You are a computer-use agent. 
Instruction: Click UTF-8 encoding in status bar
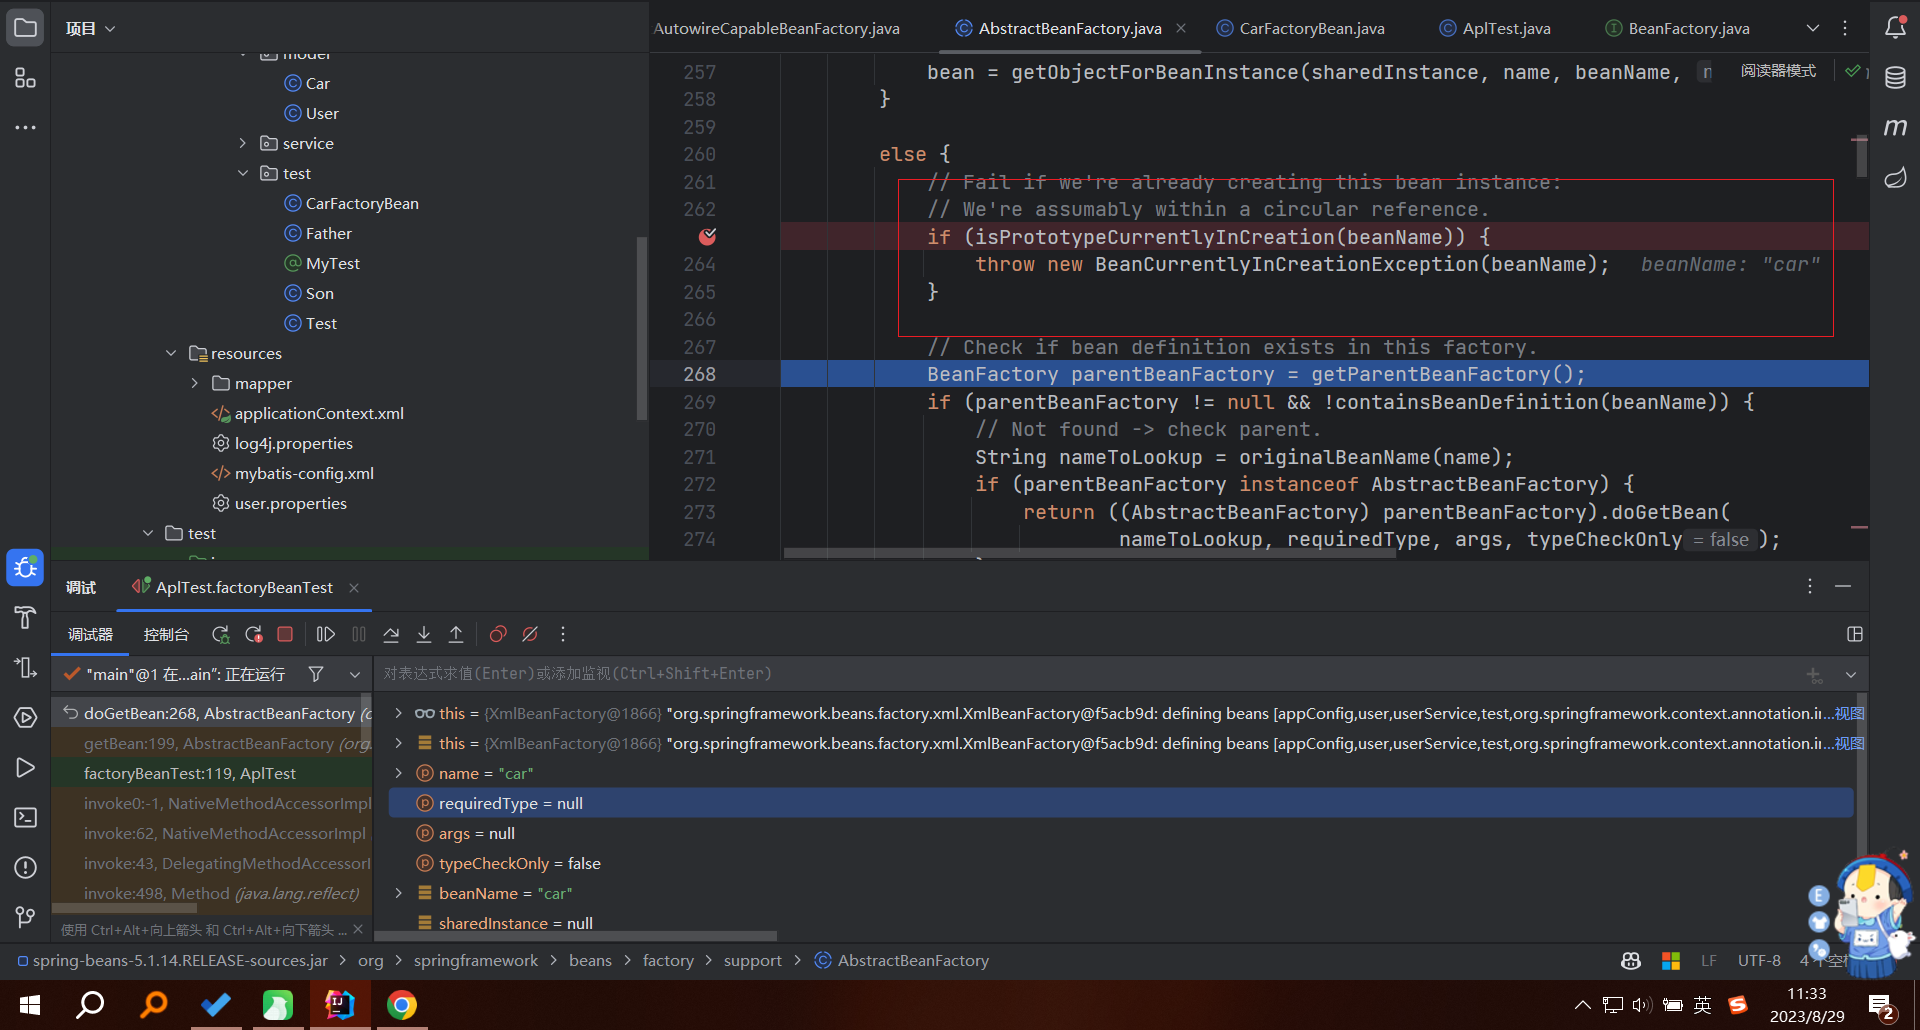point(1759,960)
